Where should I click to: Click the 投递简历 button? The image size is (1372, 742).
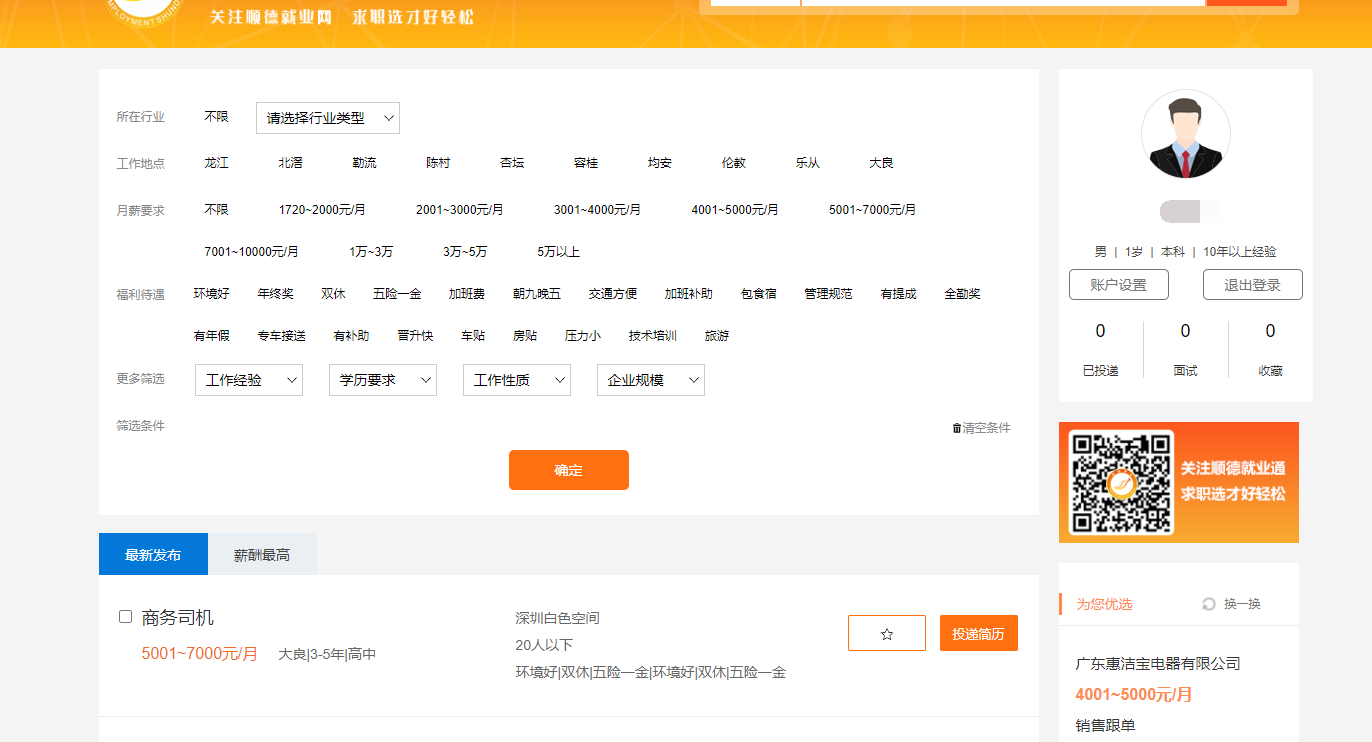click(x=978, y=634)
